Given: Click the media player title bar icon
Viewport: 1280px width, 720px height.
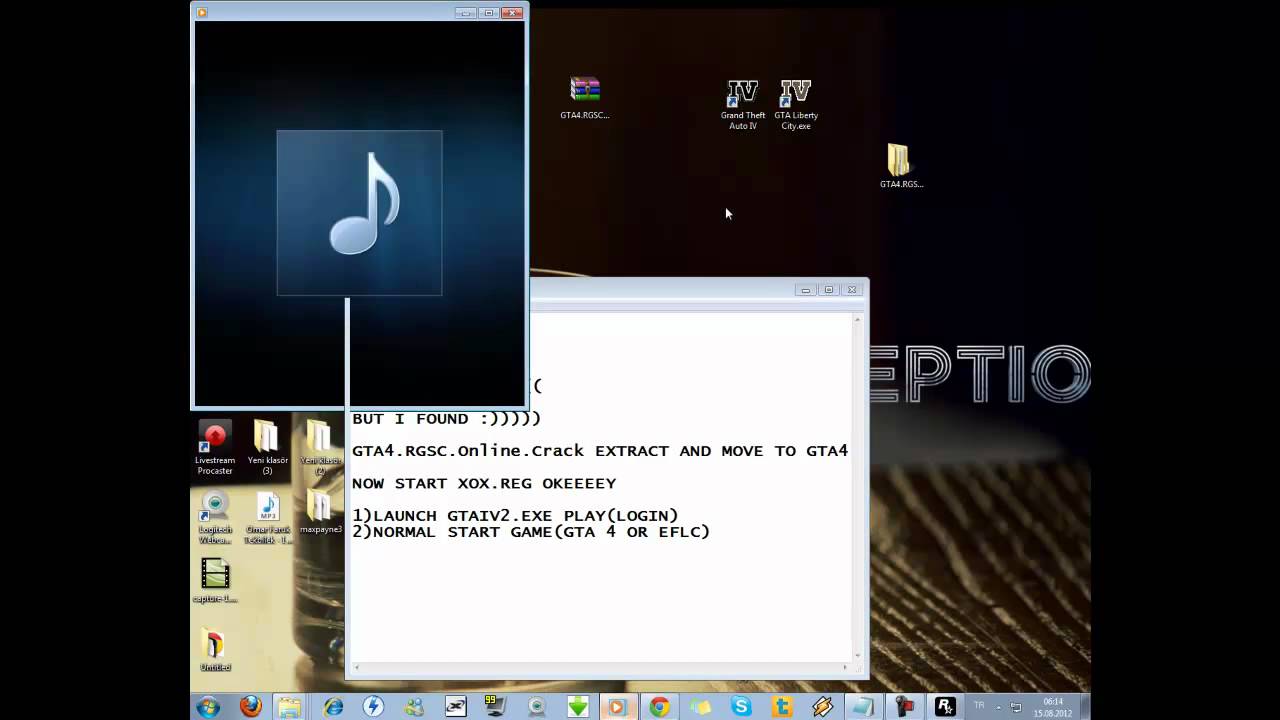Looking at the screenshot, I should [x=202, y=13].
